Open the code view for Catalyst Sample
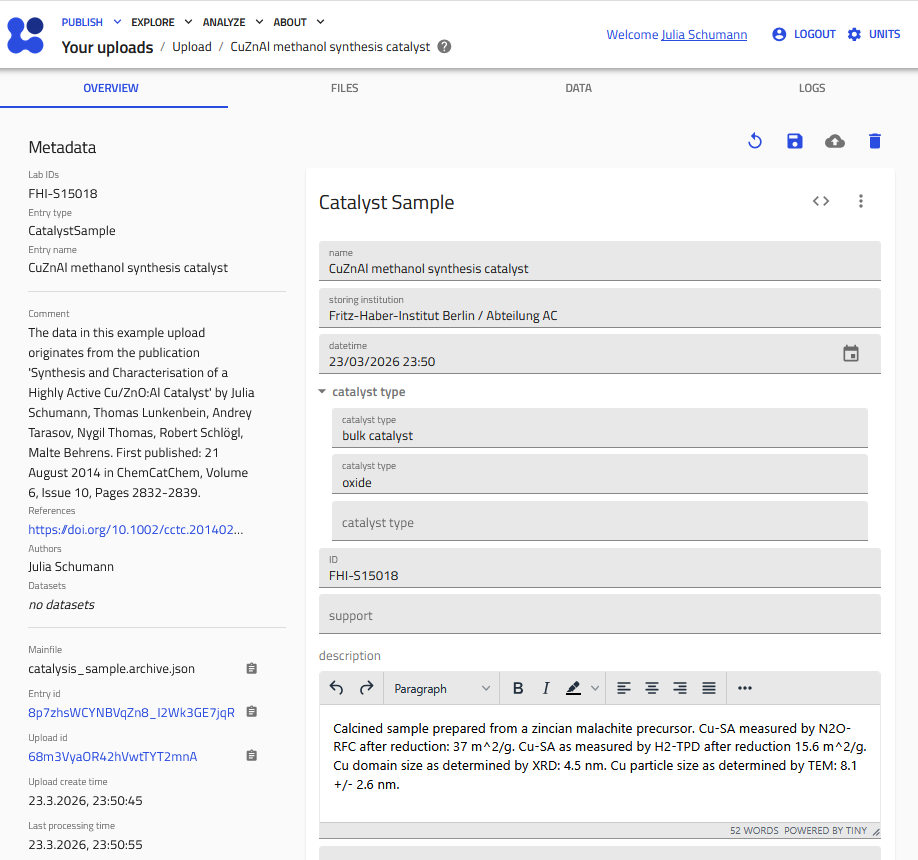The height and width of the screenshot is (860, 918). coord(820,200)
